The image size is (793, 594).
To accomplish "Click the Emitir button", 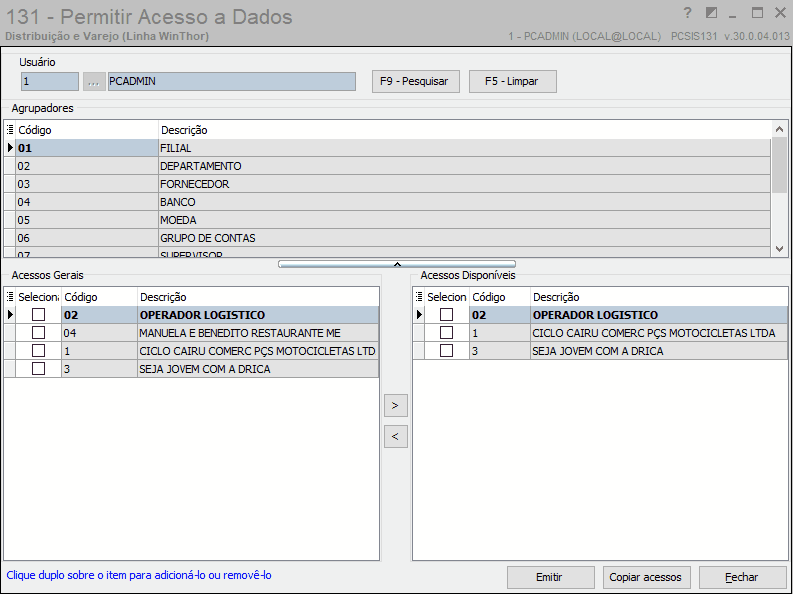I will click(x=550, y=577).
